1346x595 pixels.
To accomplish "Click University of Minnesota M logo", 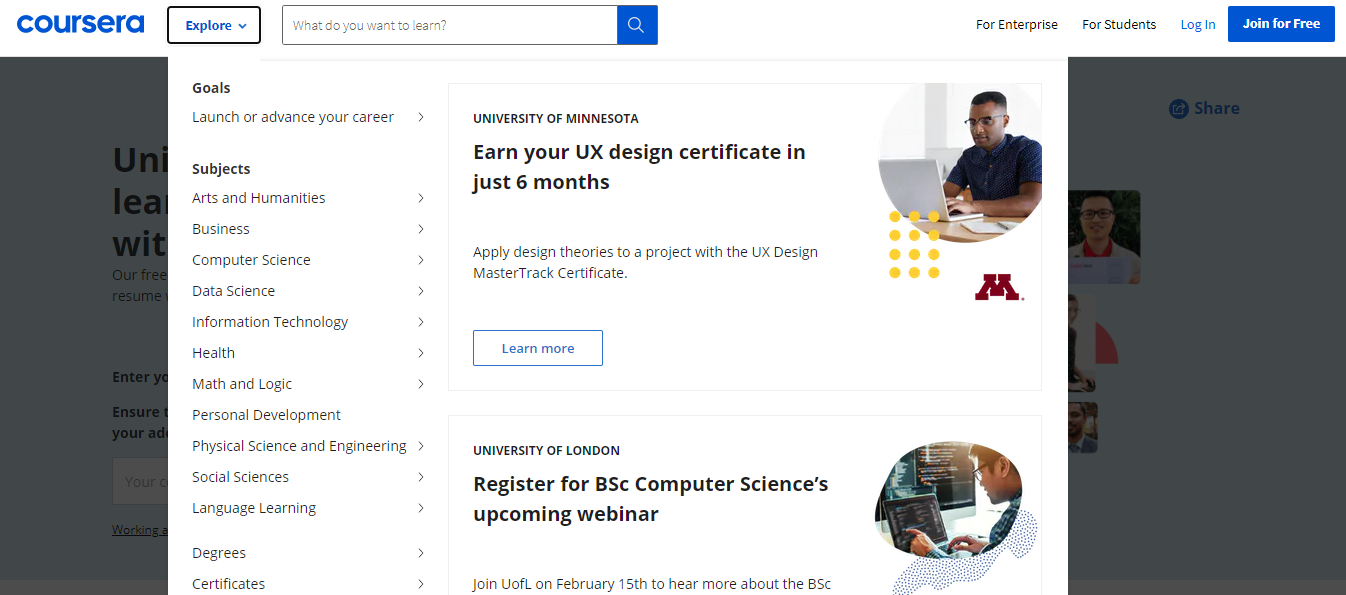I will click(997, 287).
